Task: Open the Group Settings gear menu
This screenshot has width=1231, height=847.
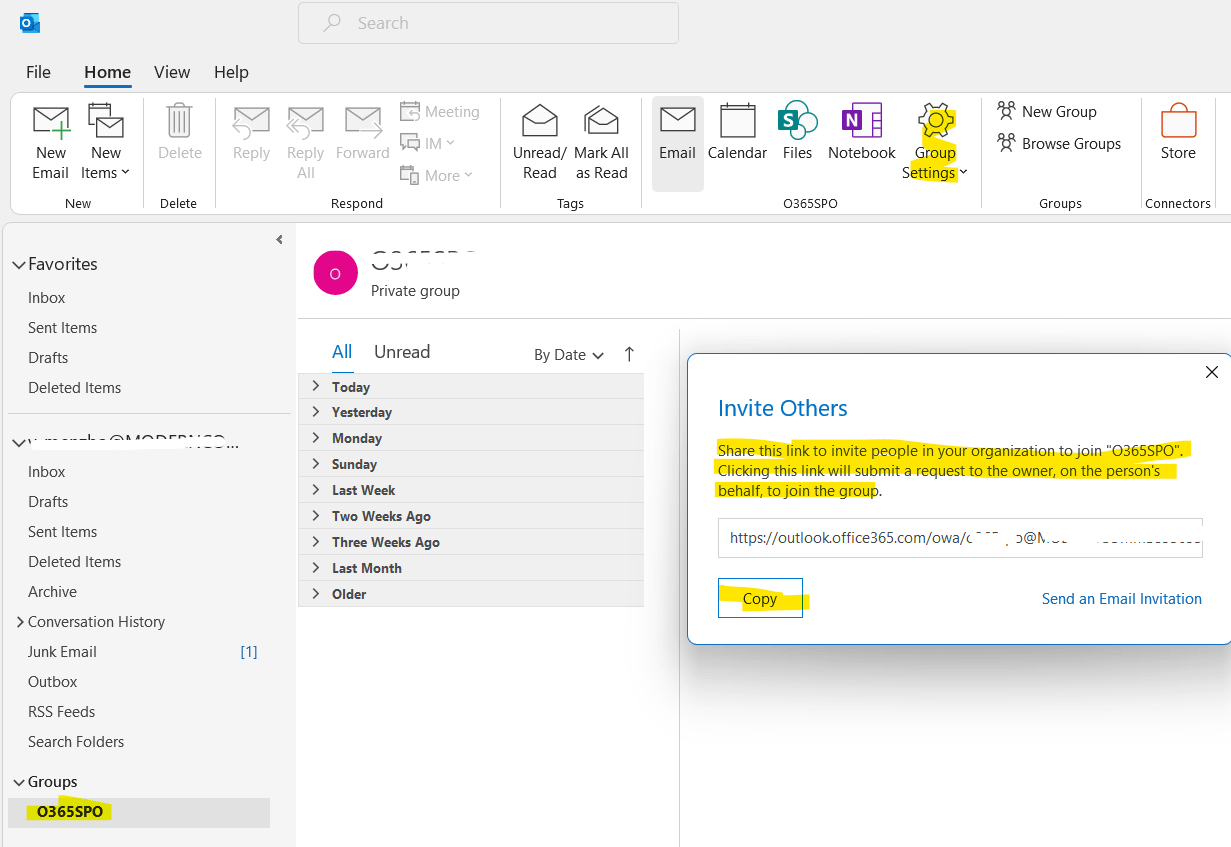Action: click(935, 142)
